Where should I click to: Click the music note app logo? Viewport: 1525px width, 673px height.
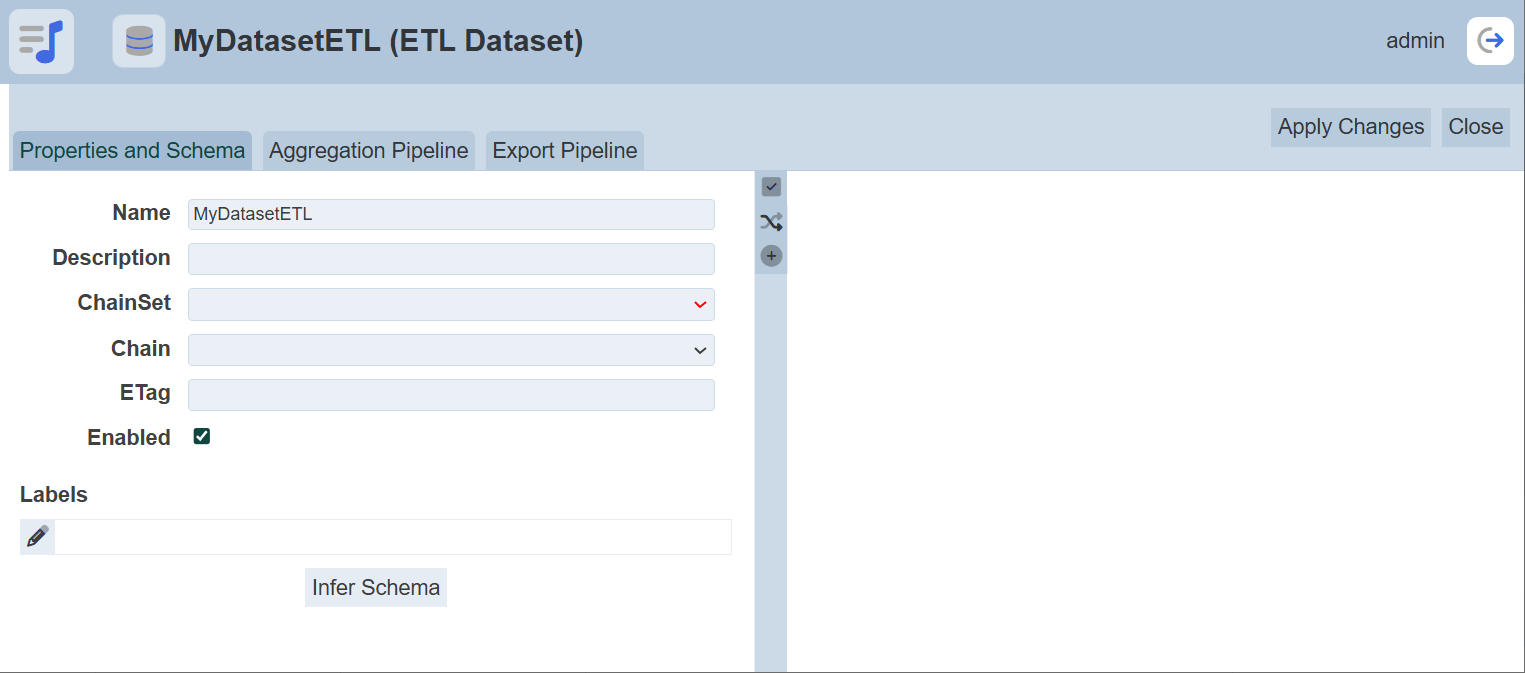[x=40, y=40]
